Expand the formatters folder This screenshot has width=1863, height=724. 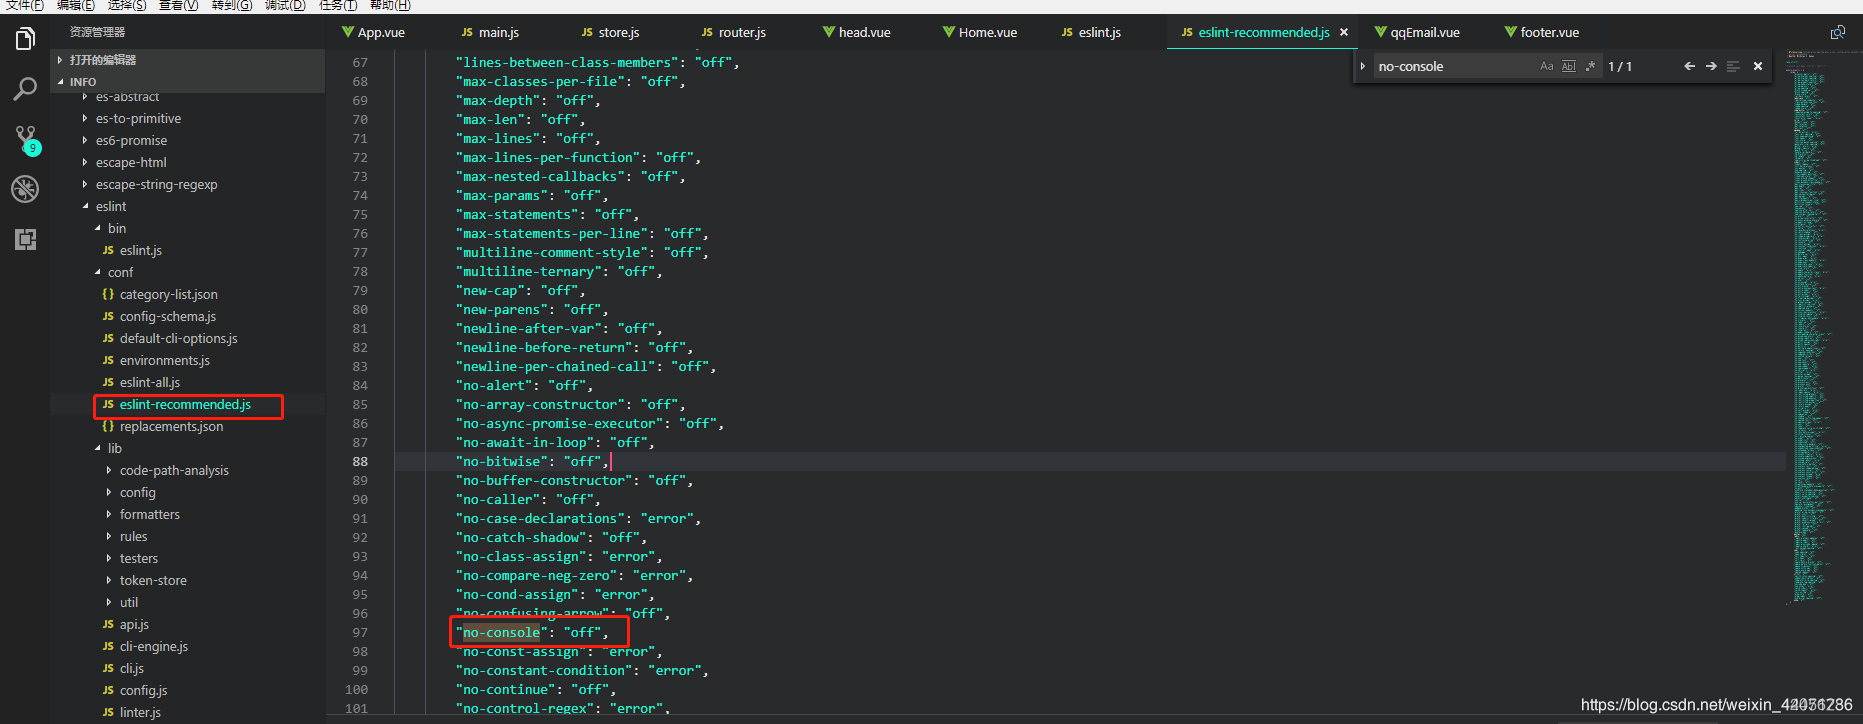click(x=149, y=514)
